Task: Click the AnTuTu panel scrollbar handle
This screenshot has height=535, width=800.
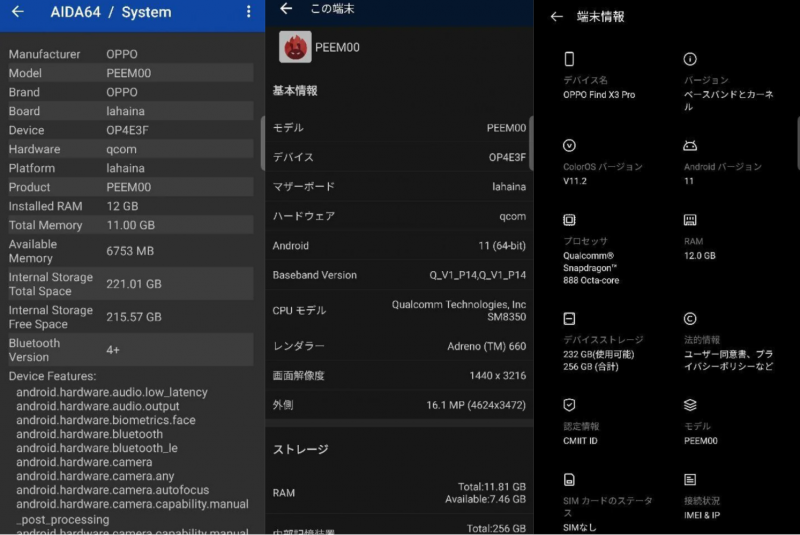Action: pos(531,143)
